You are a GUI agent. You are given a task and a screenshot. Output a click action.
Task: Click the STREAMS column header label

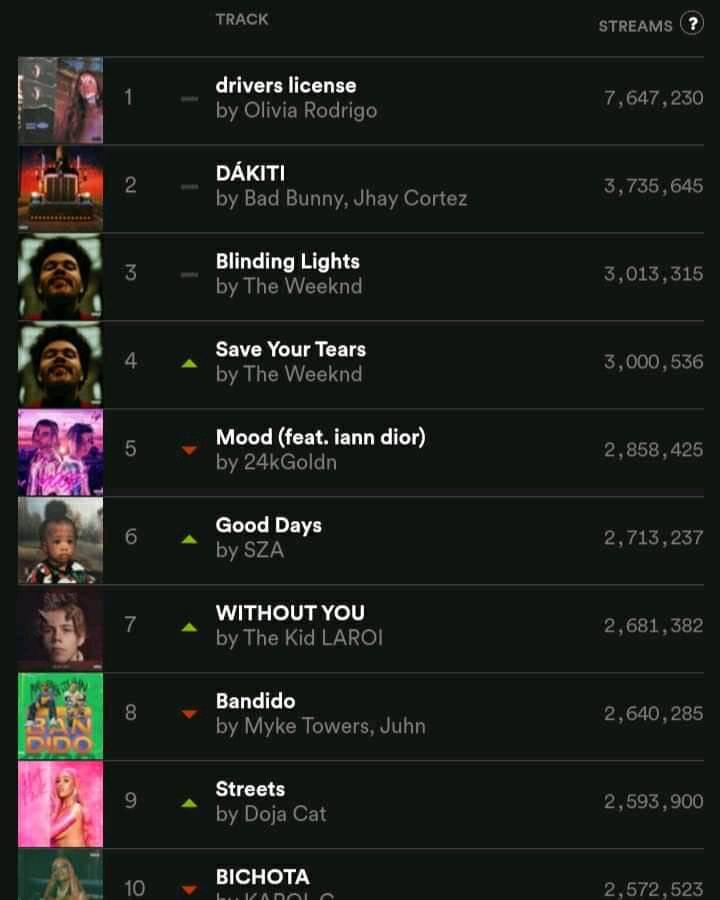coord(636,26)
